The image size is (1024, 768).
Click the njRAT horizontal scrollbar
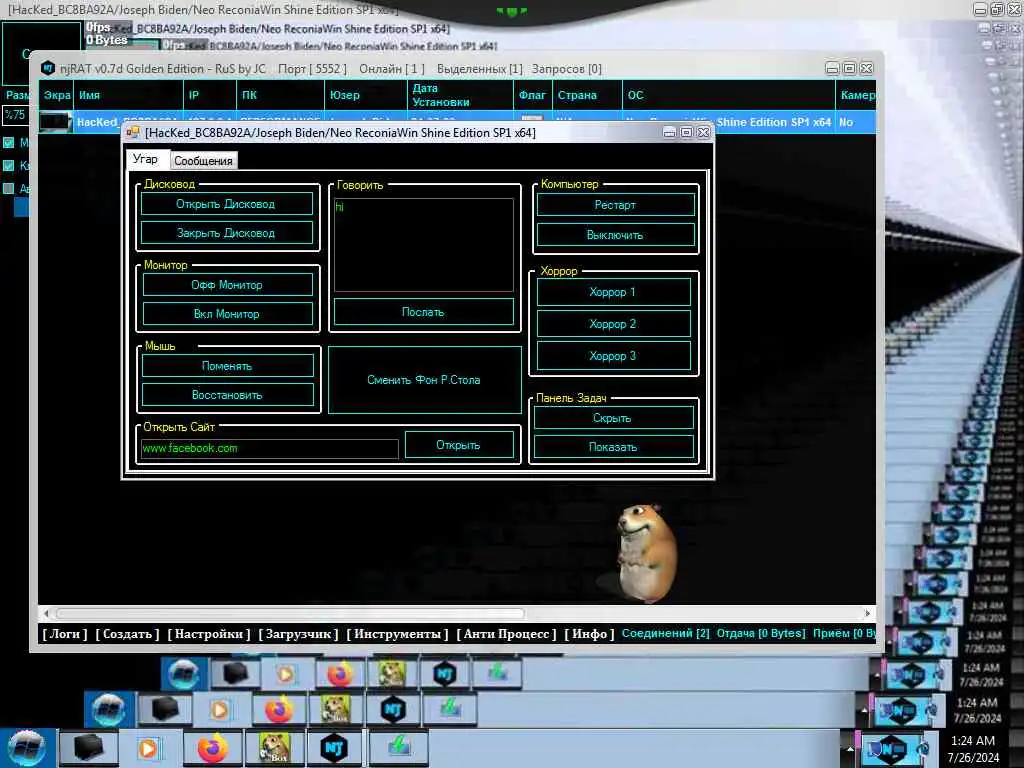click(290, 613)
